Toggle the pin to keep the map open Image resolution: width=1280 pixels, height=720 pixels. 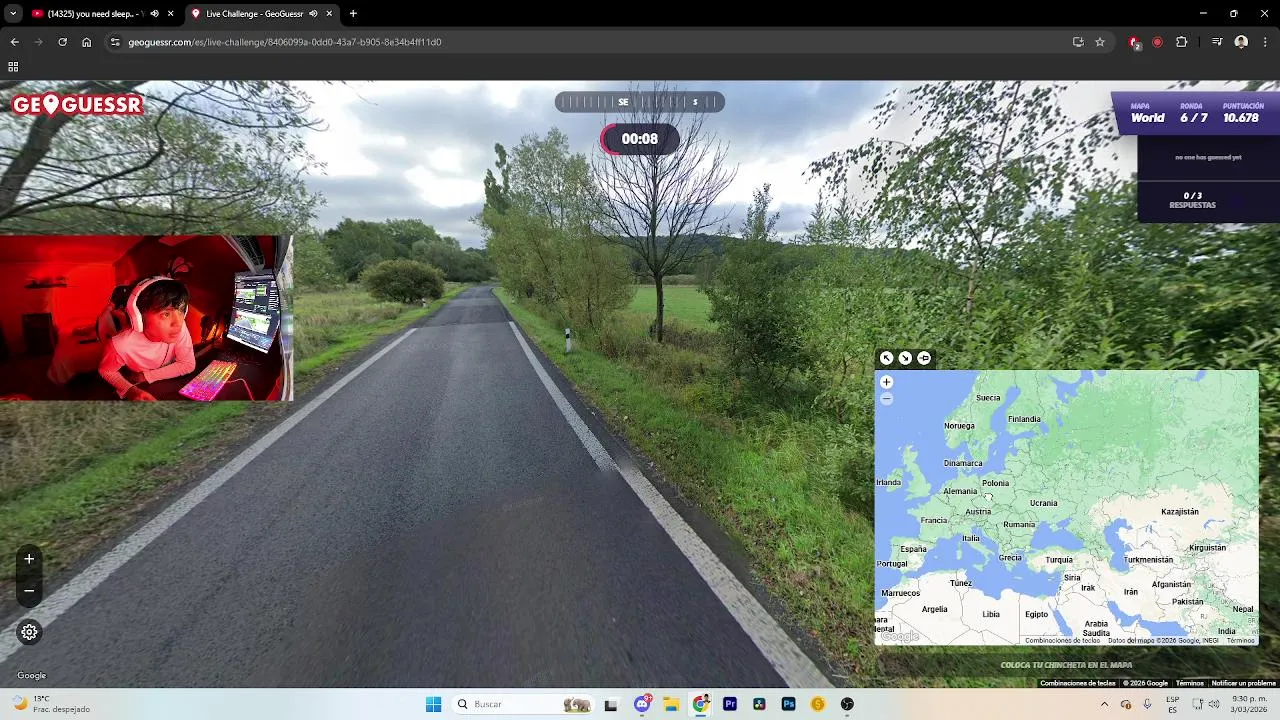pos(924,358)
